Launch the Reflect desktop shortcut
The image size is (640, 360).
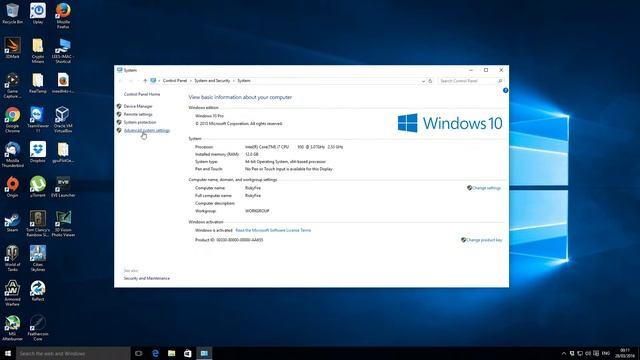[38, 291]
